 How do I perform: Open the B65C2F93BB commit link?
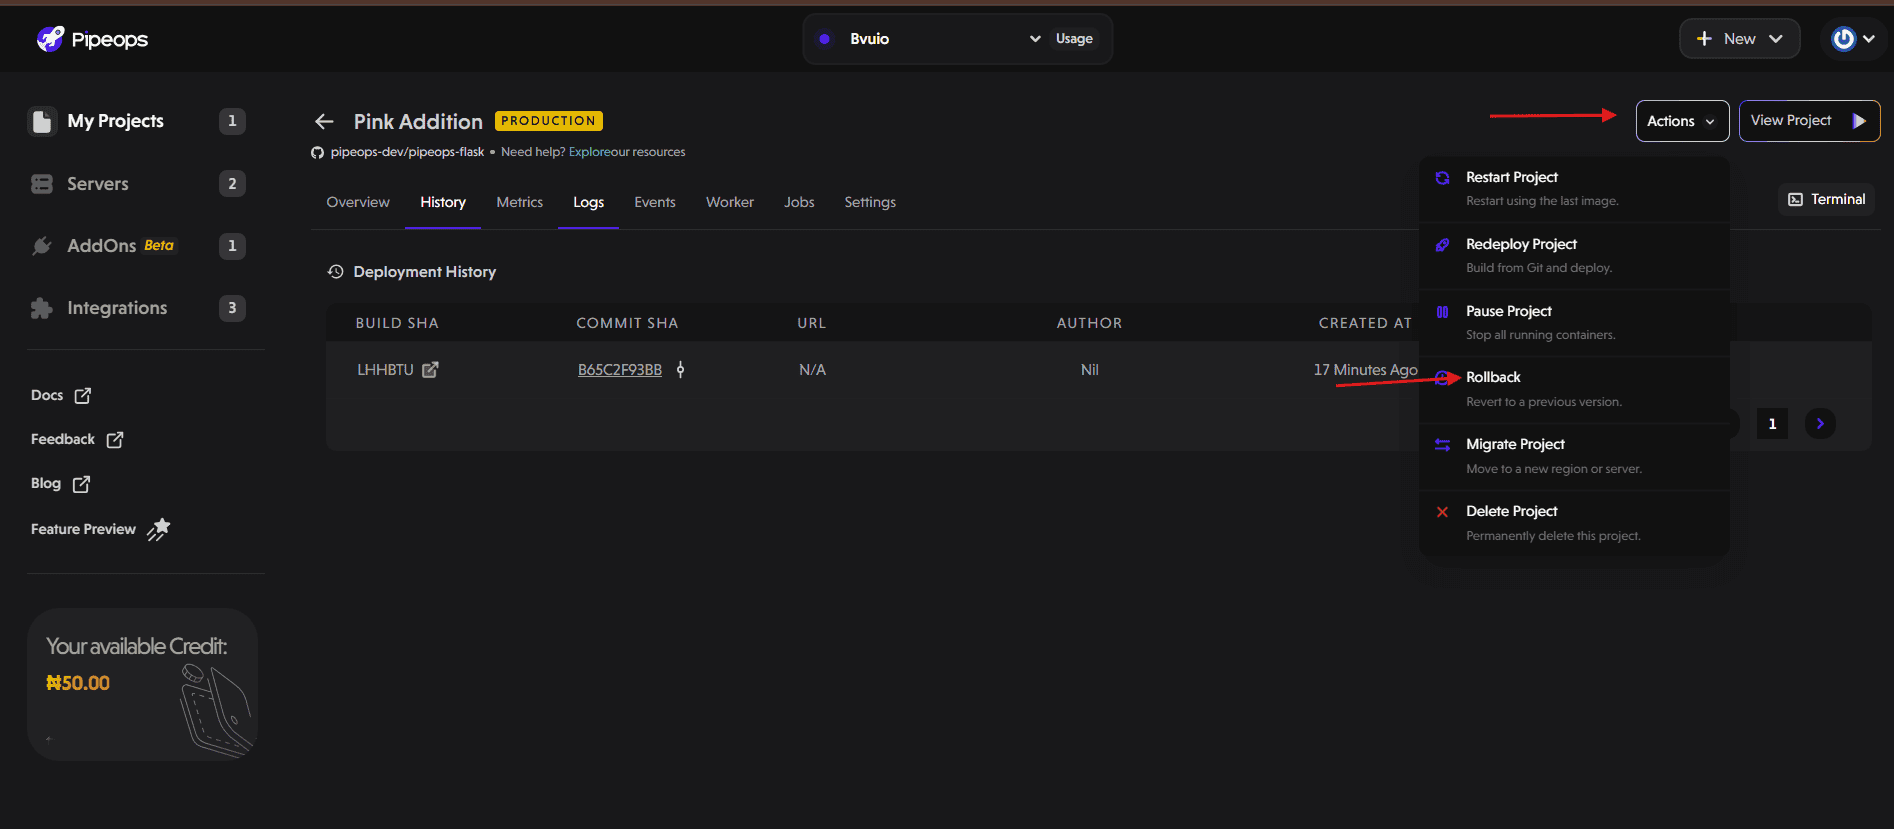click(620, 370)
